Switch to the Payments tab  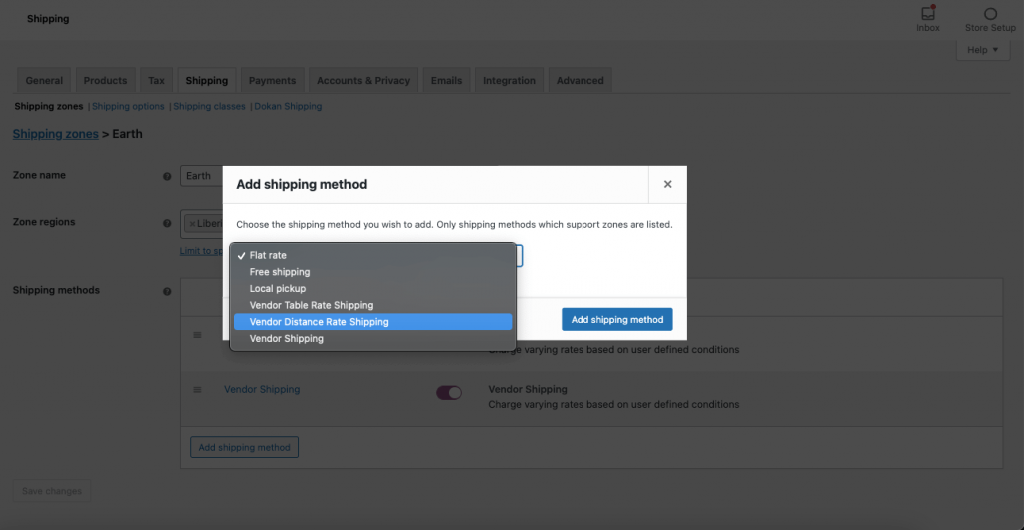tap(272, 81)
